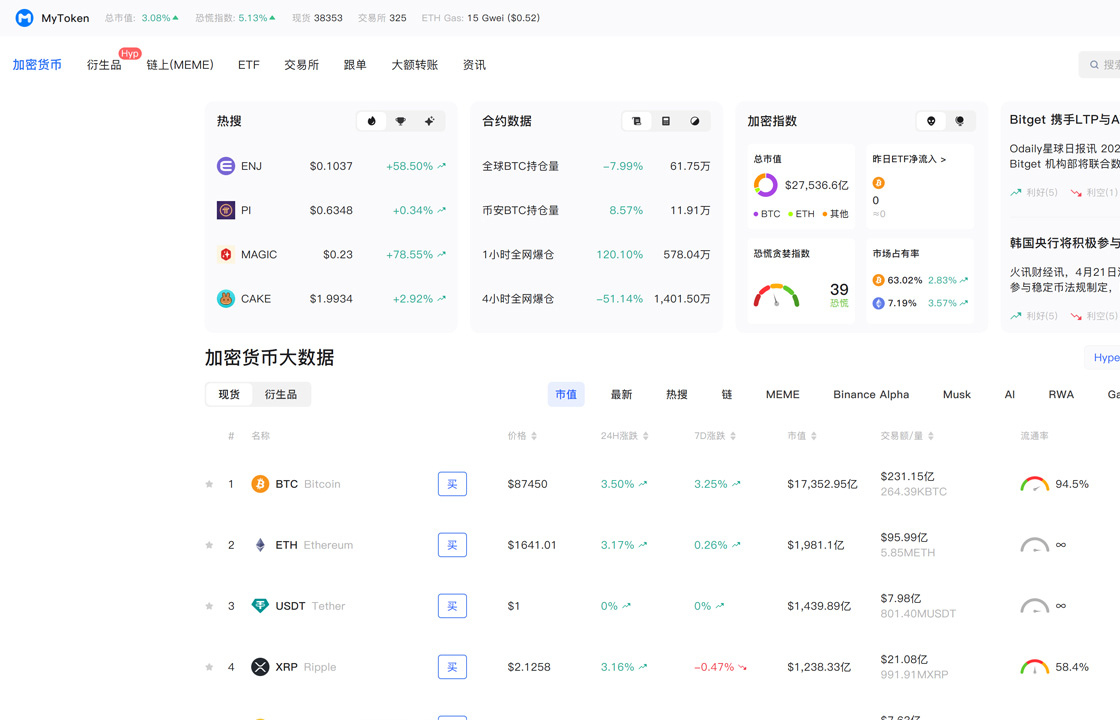Open 交易所 nav item

point(301,65)
